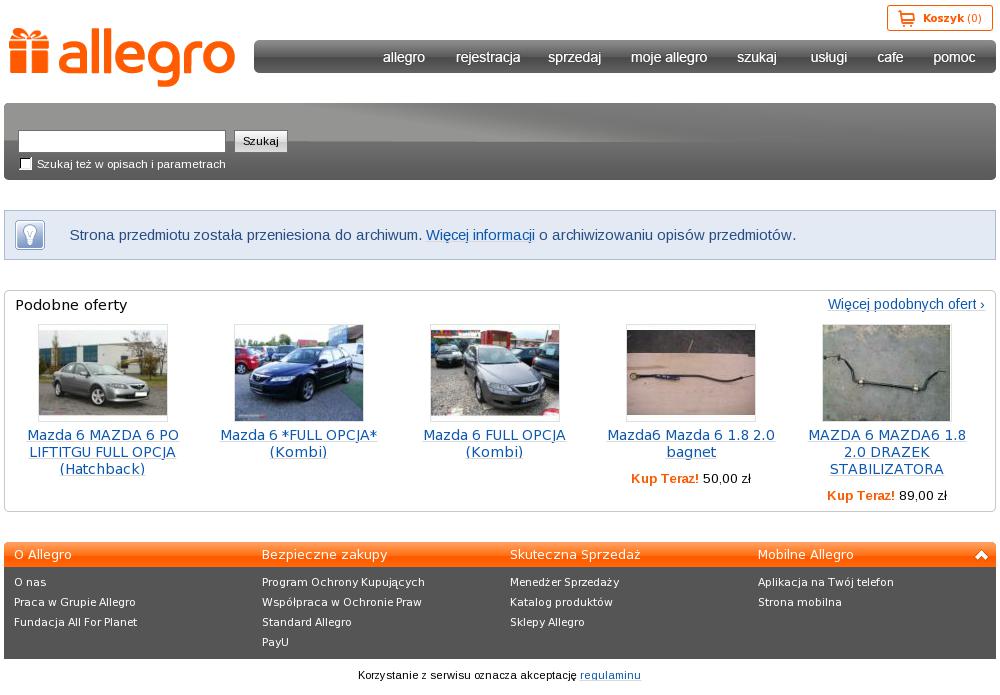Open Program Ochrony Kupujących
Image resolution: width=1000 pixels, height=695 pixels.
tap(343, 582)
